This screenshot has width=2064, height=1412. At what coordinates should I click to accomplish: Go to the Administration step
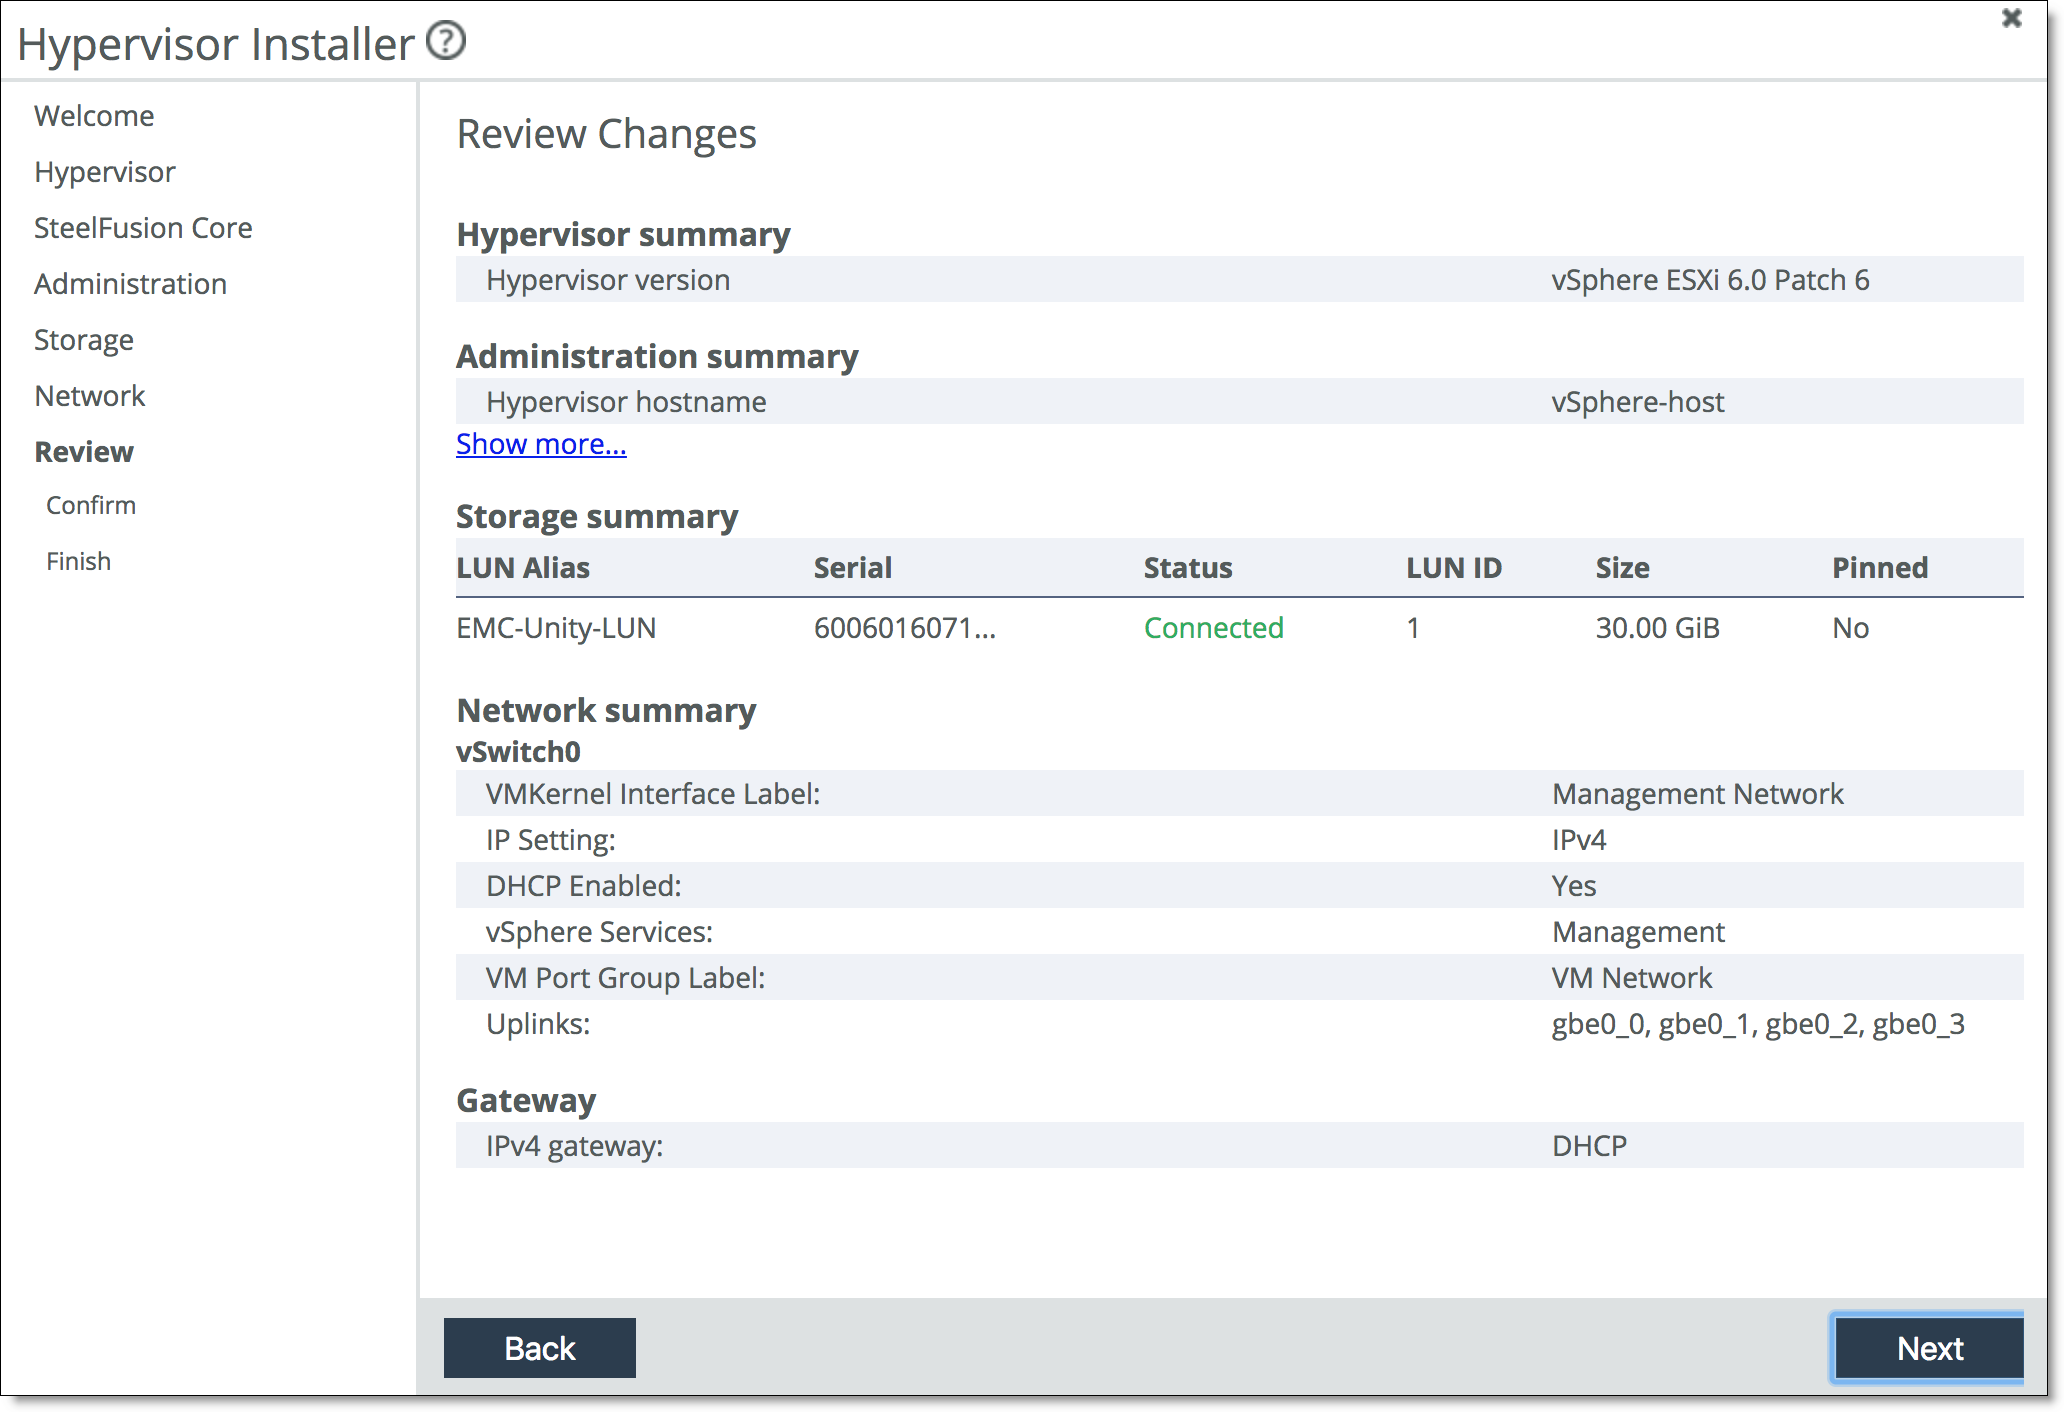click(x=130, y=283)
